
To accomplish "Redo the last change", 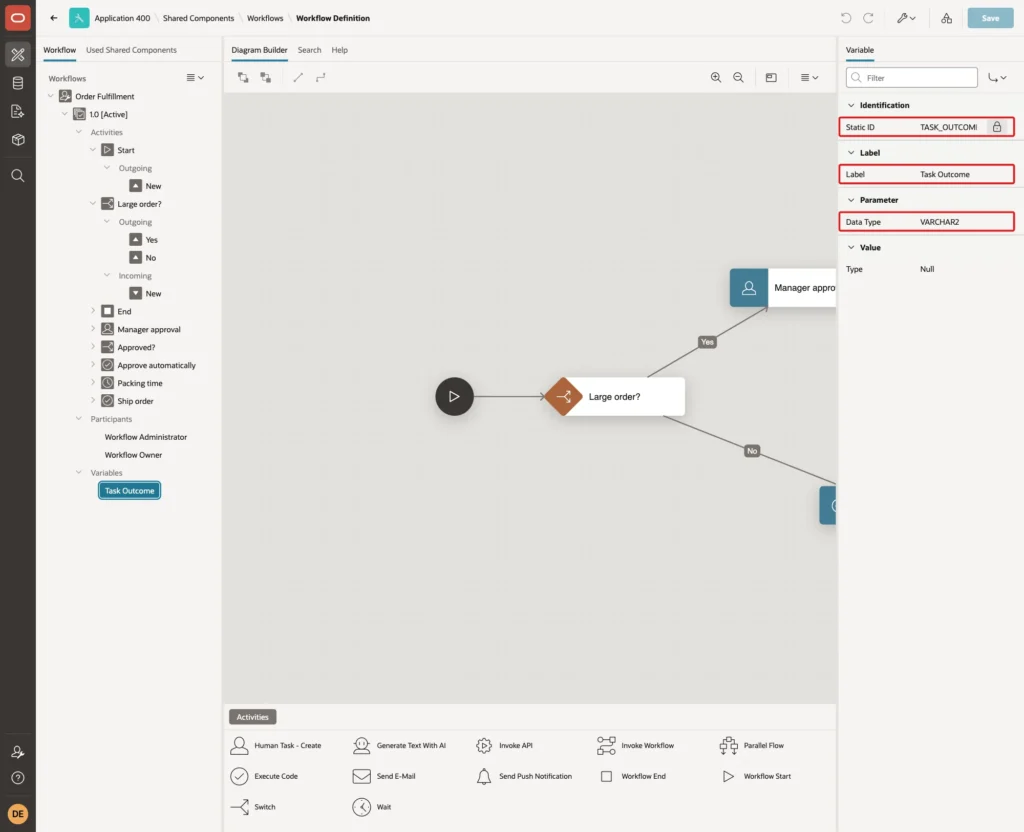I will (868, 18).
